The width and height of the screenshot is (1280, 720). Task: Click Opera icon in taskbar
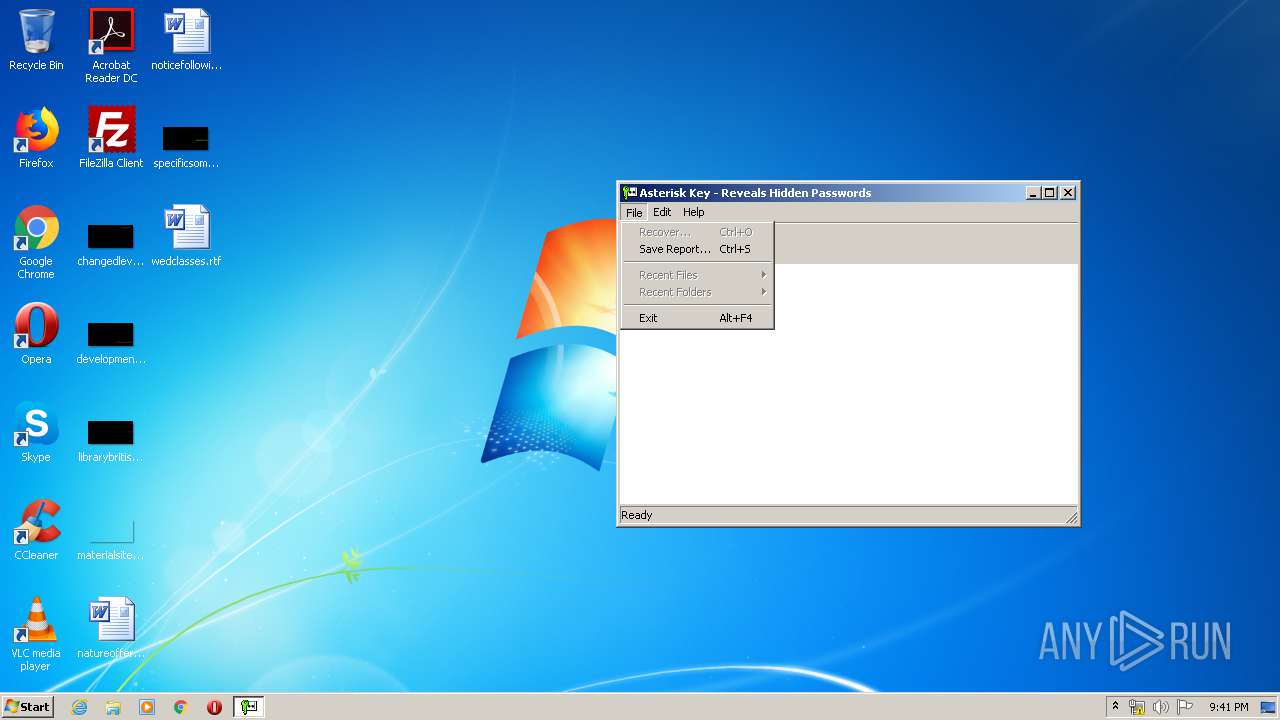(x=214, y=707)
